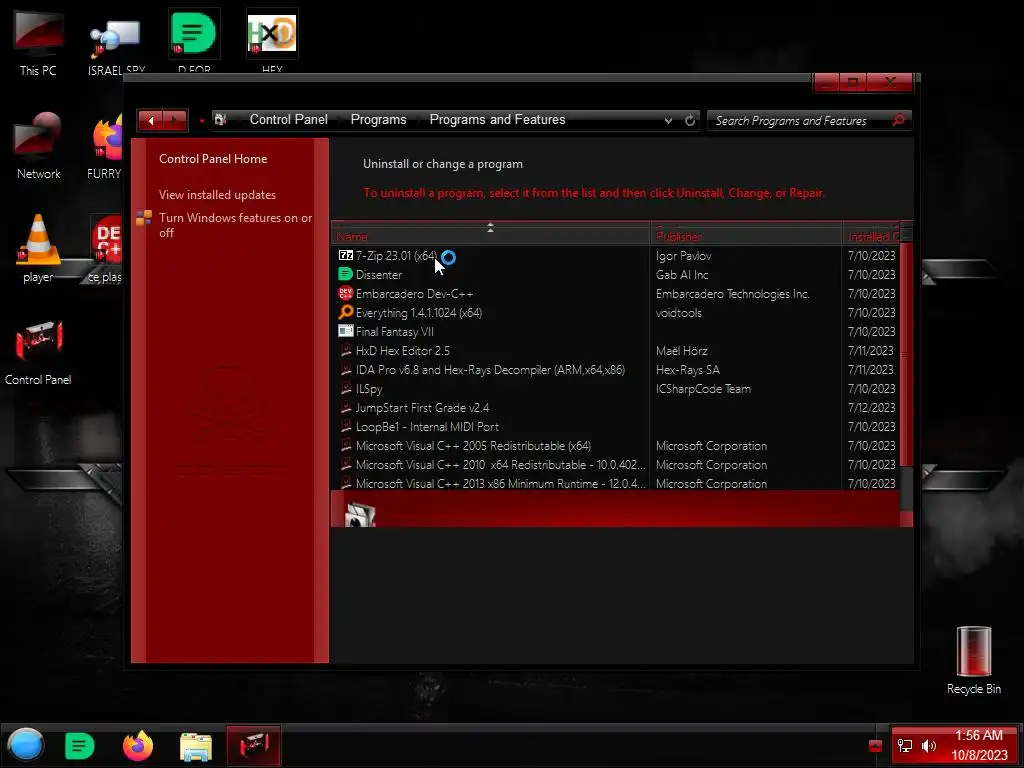This screenshot has height=768, width=1024.
Task: Open the network tray icon
Action: [x=905, y=746]
